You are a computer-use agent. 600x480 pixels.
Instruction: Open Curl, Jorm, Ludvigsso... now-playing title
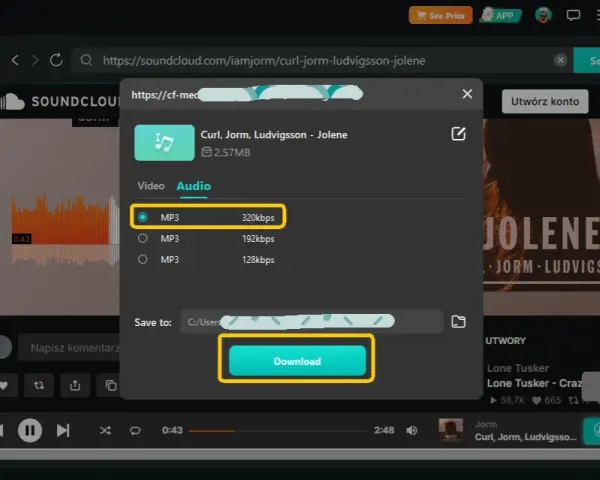[x=525, y=437]
